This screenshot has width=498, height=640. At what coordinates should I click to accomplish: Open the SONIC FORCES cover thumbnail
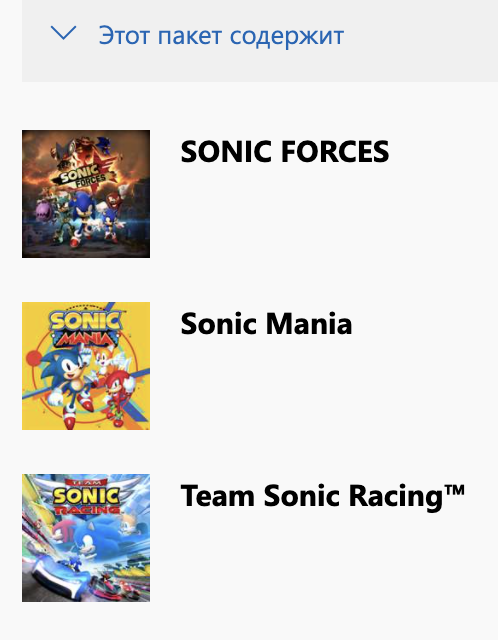tap(86, 194)
